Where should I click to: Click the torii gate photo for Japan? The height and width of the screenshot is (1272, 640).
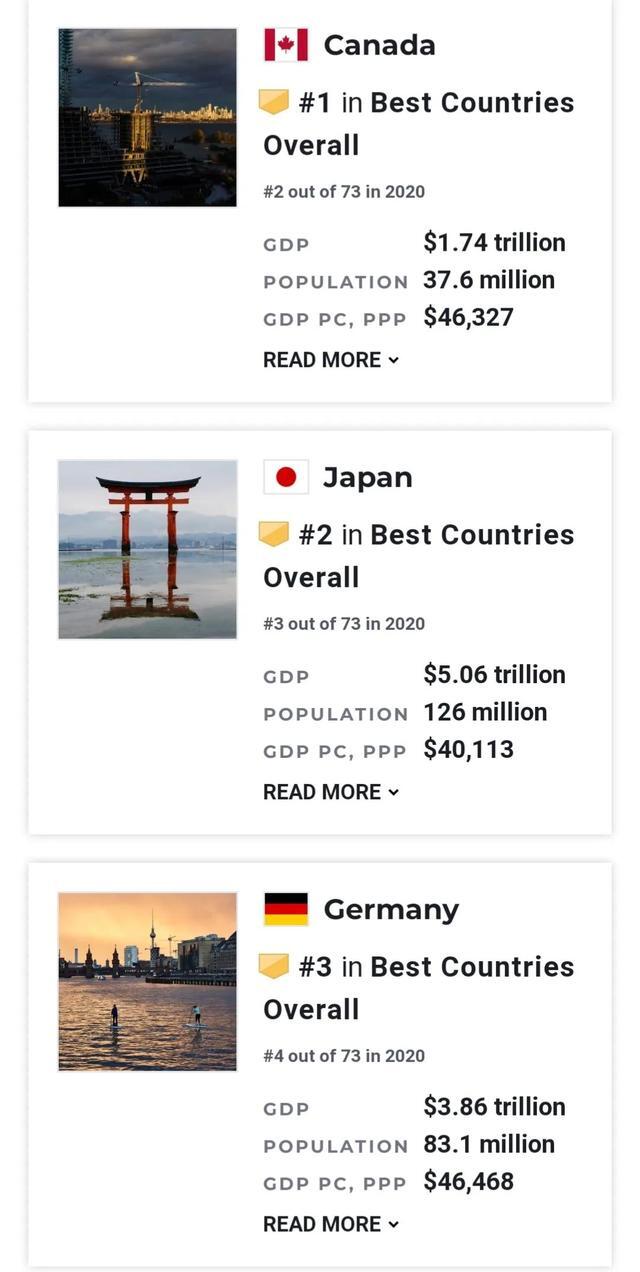pyautogui.click(x=147, y=549)
